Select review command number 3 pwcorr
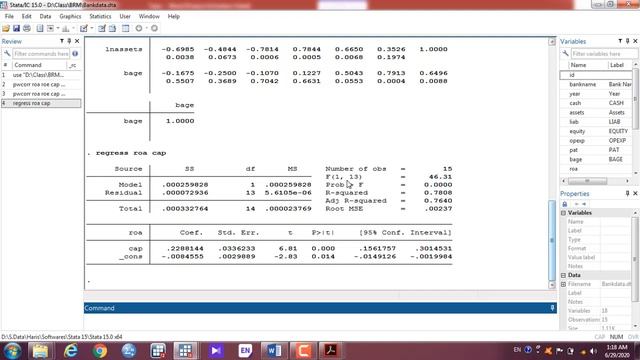The height and width of the screenshot is (360, 640). [41, 94]
